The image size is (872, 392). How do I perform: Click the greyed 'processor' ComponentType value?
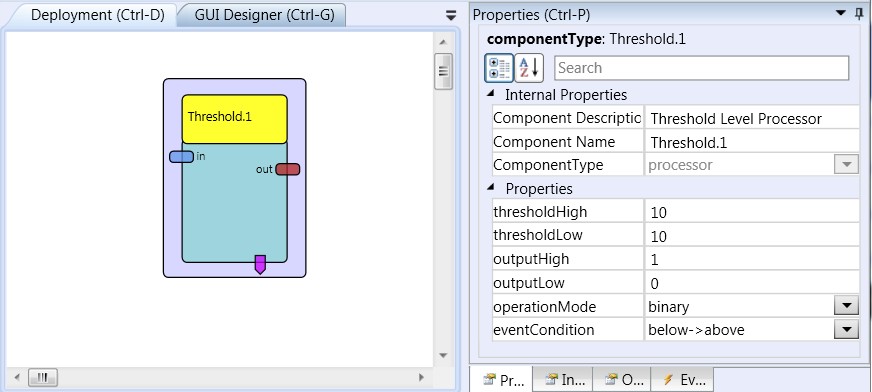(680, 165)
